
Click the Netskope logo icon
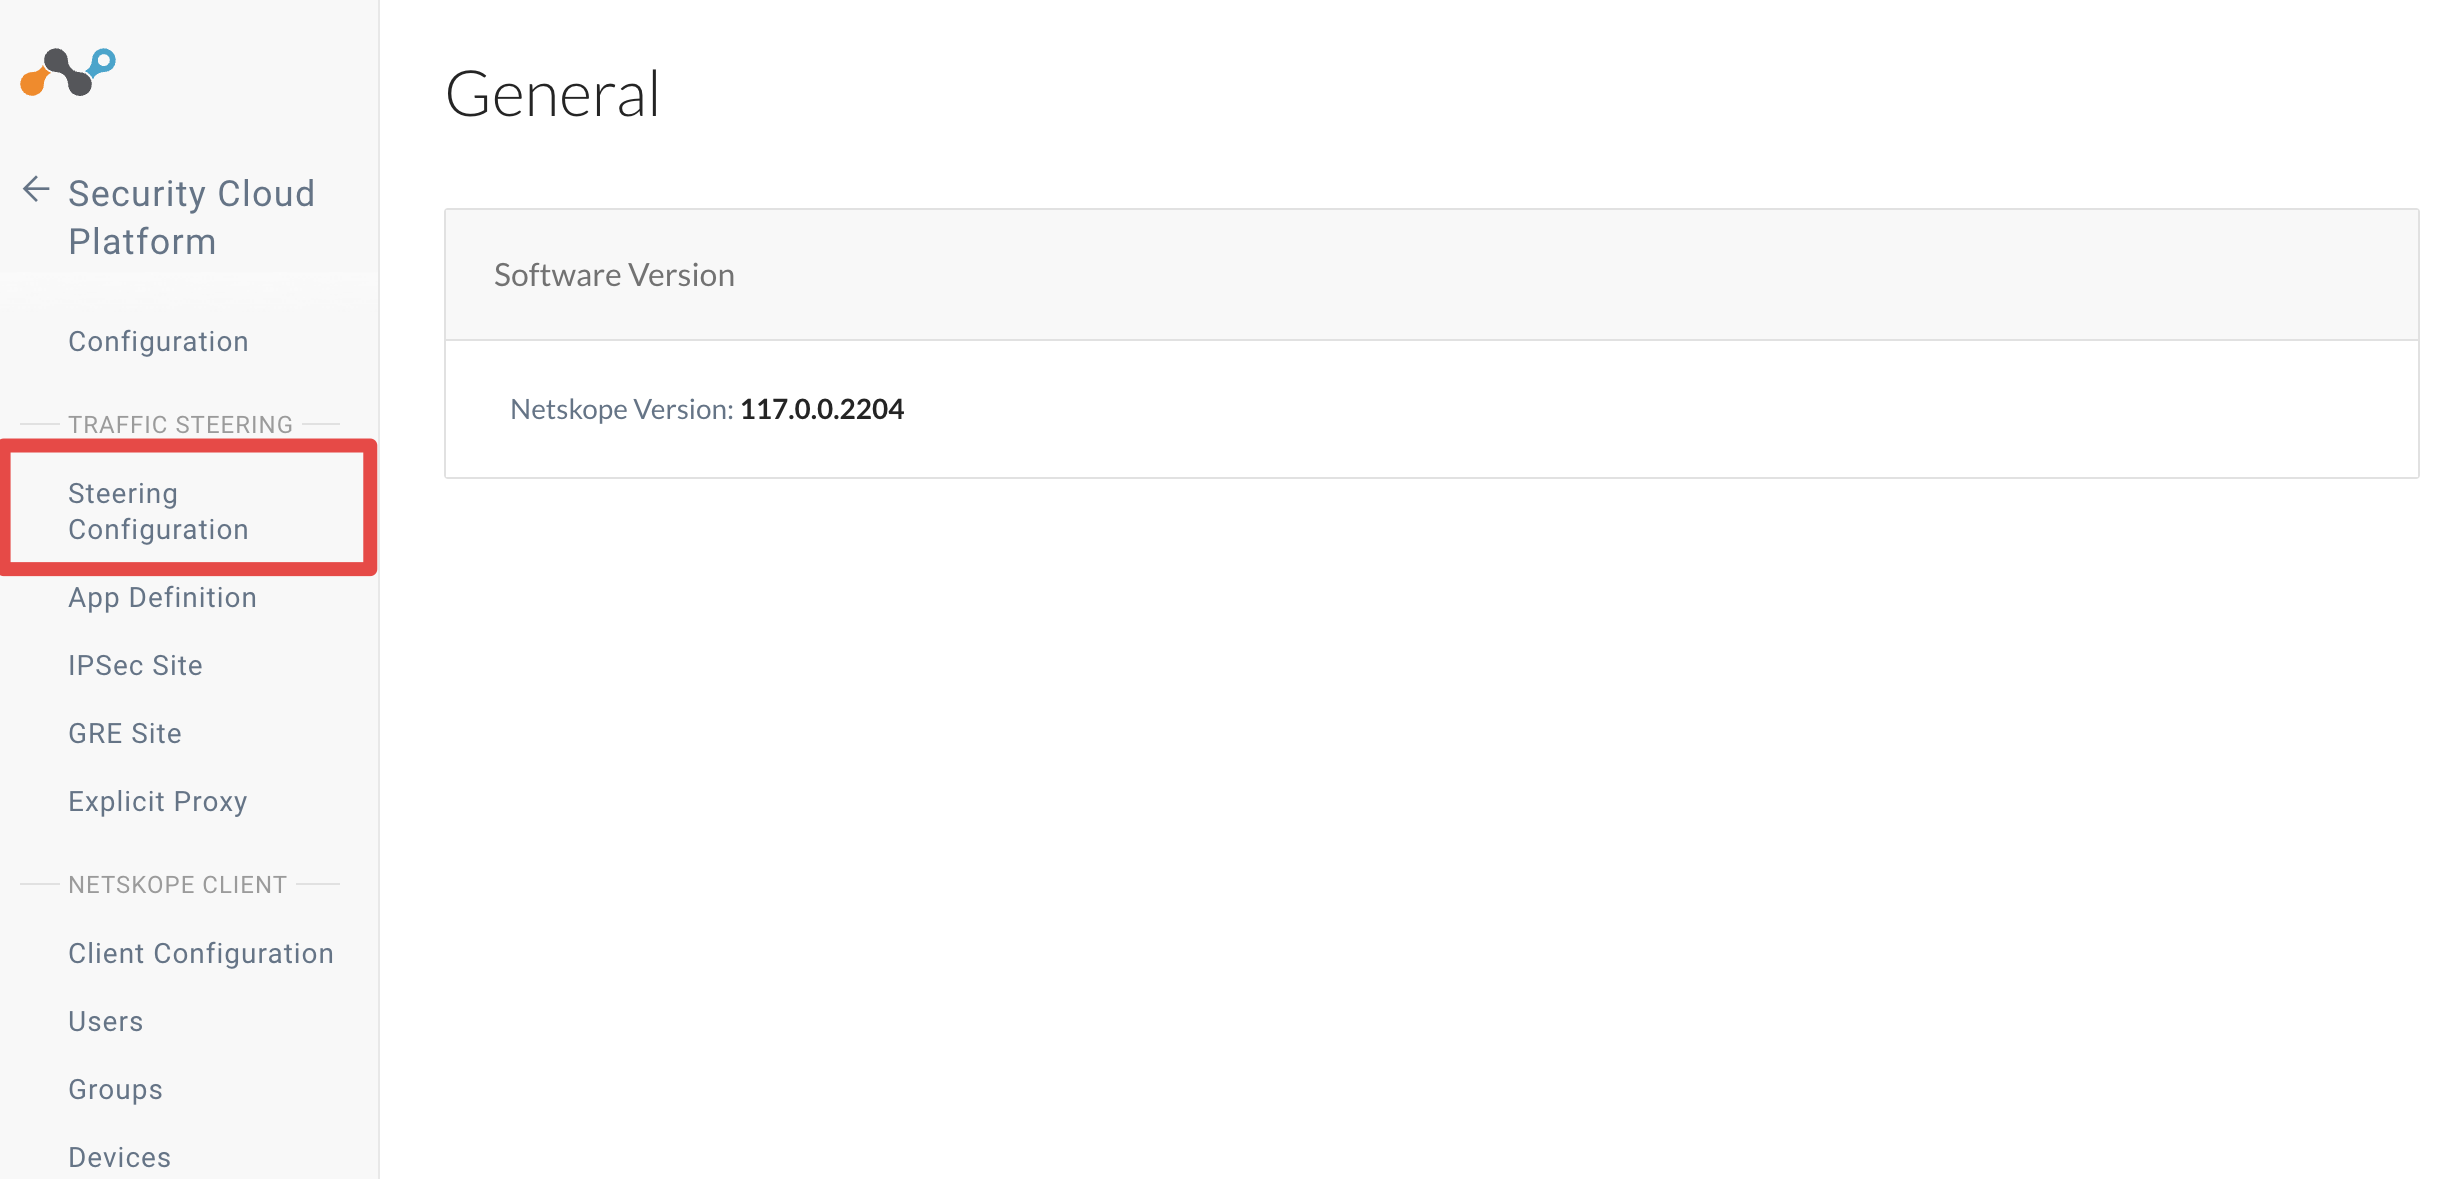[68, 72]
